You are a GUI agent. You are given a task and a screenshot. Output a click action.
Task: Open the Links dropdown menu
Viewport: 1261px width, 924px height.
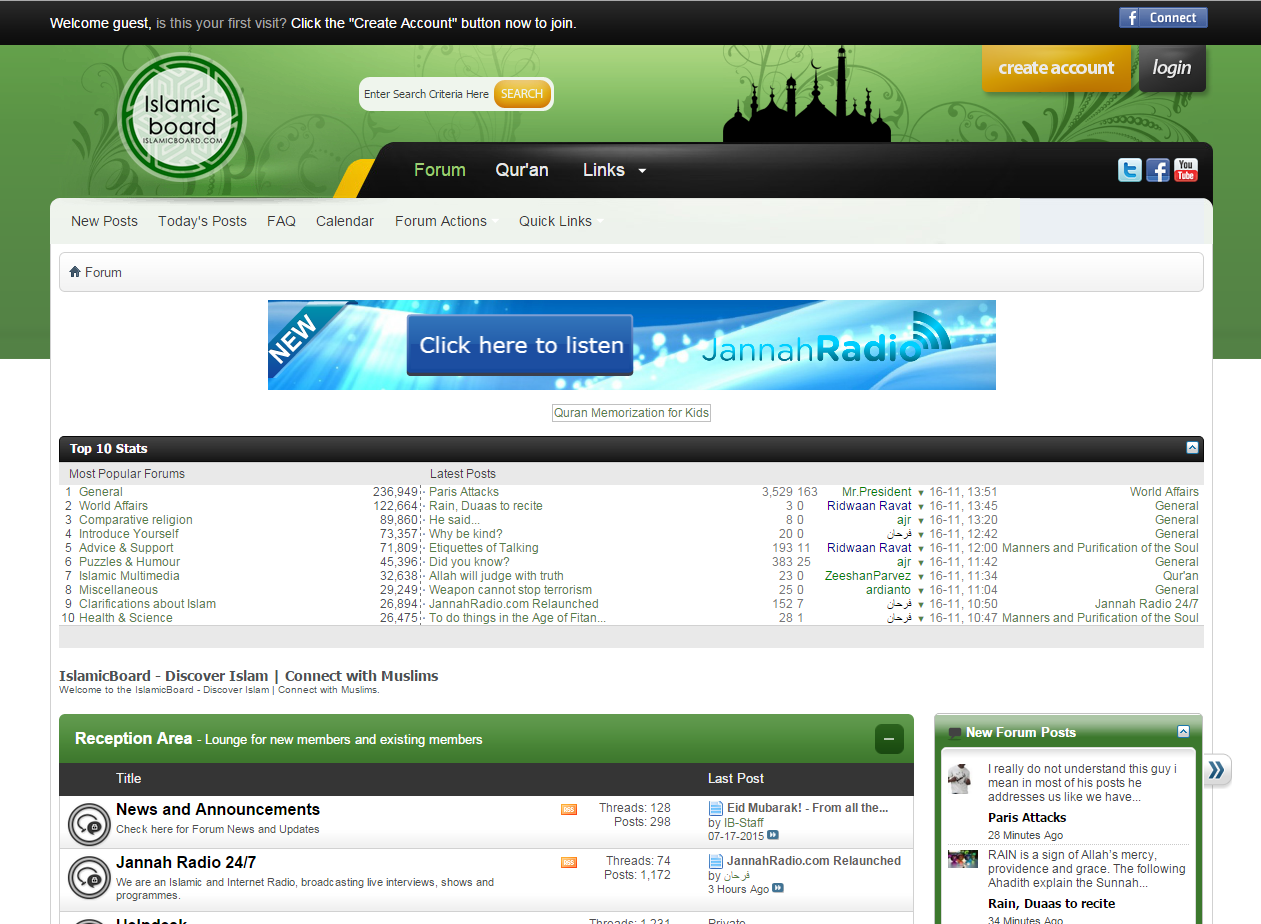pyautogui.click(x=614, y=170)
